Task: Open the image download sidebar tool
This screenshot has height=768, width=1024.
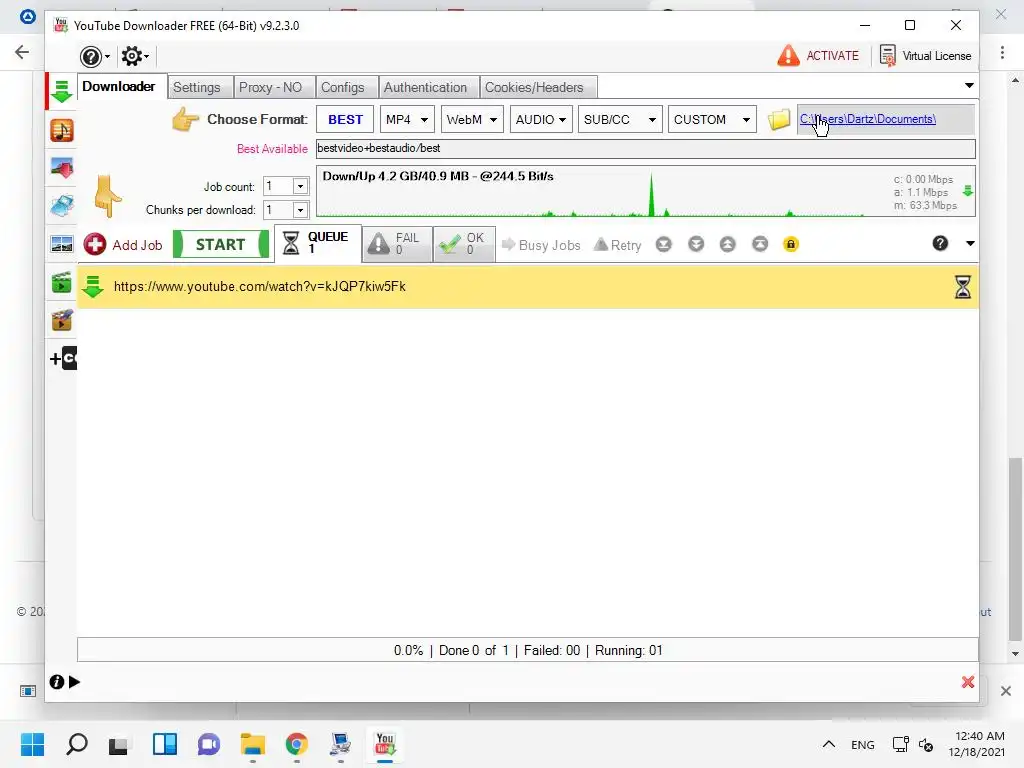Action: [62, 168]
